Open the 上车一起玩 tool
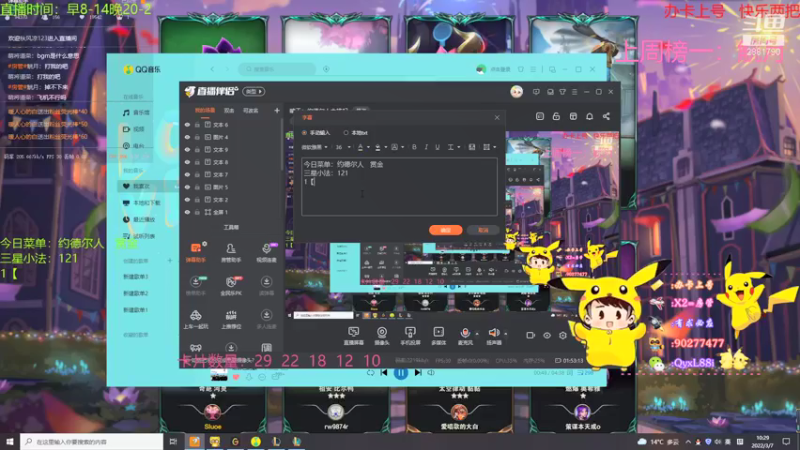This screenshot has height=450, width=800. [195, 319]
